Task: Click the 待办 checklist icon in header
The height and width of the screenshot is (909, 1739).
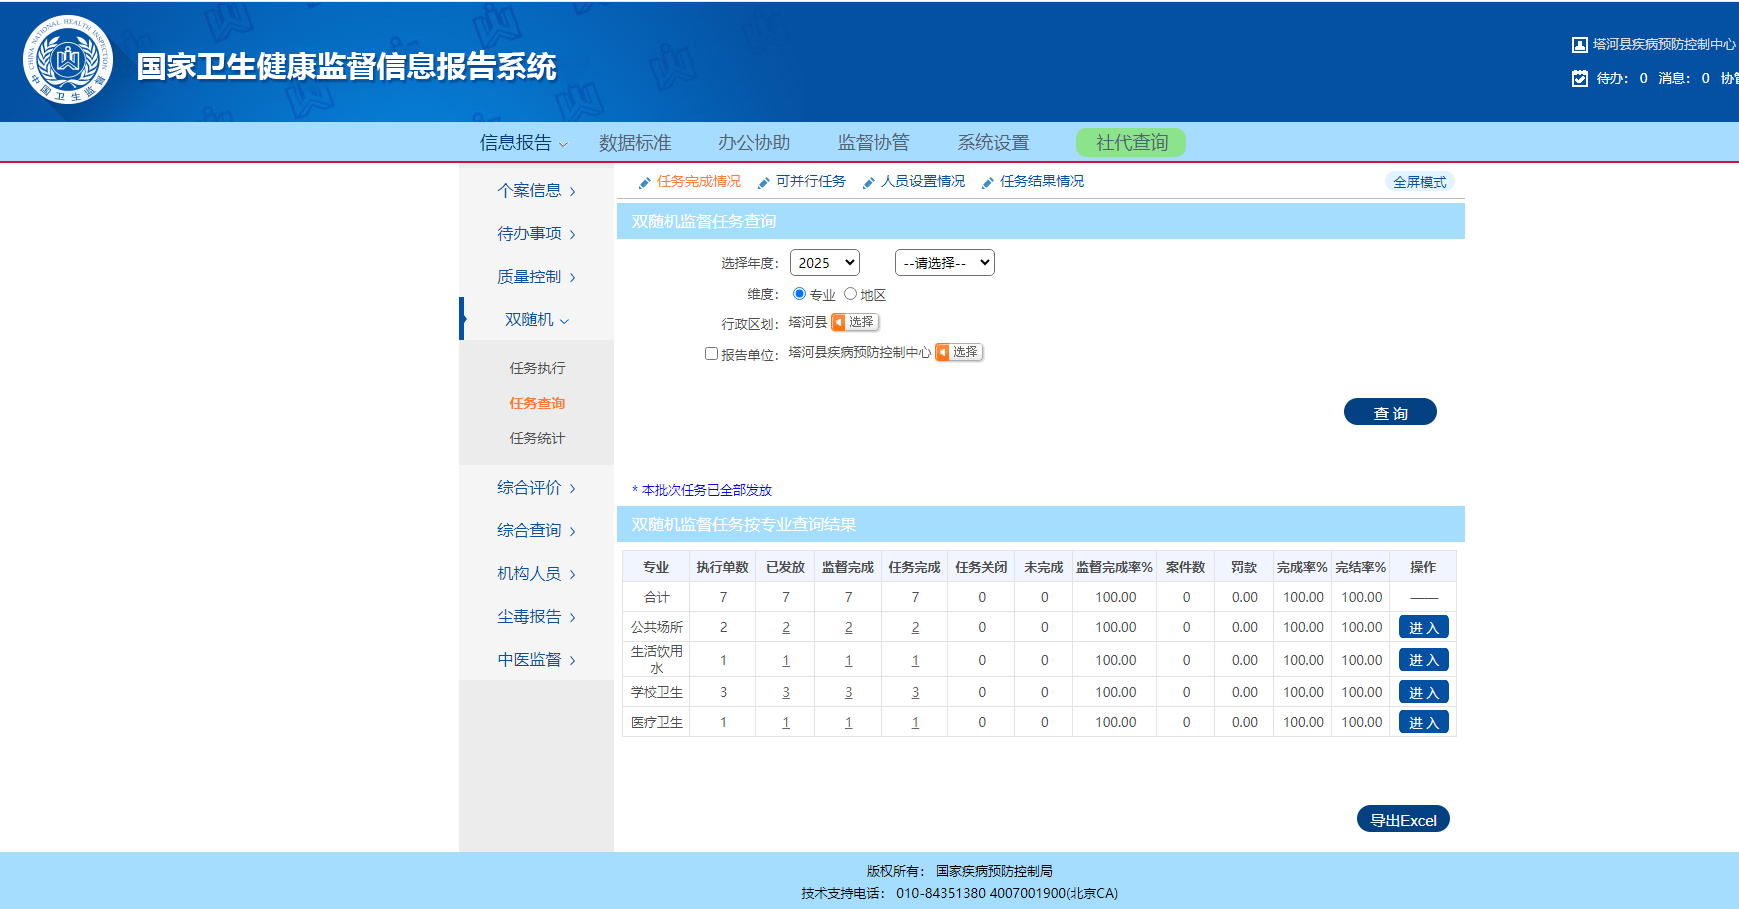Action: (1580, 78)
